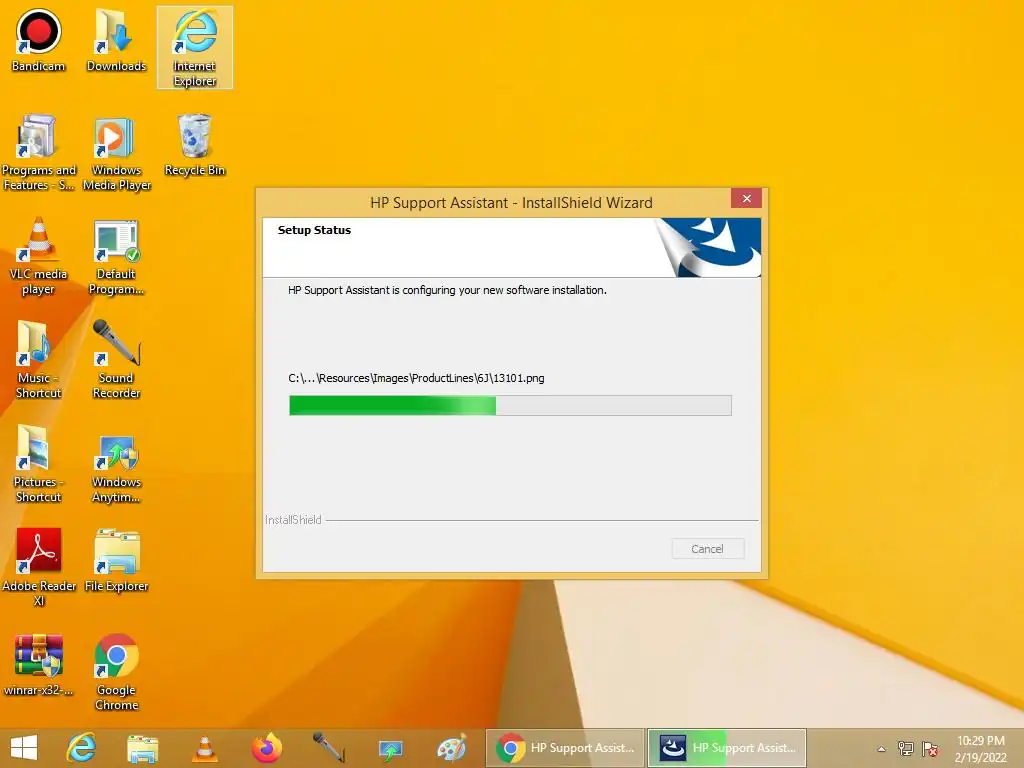
Task: Select VLC media player desktop icon
Action: (39, 256)
